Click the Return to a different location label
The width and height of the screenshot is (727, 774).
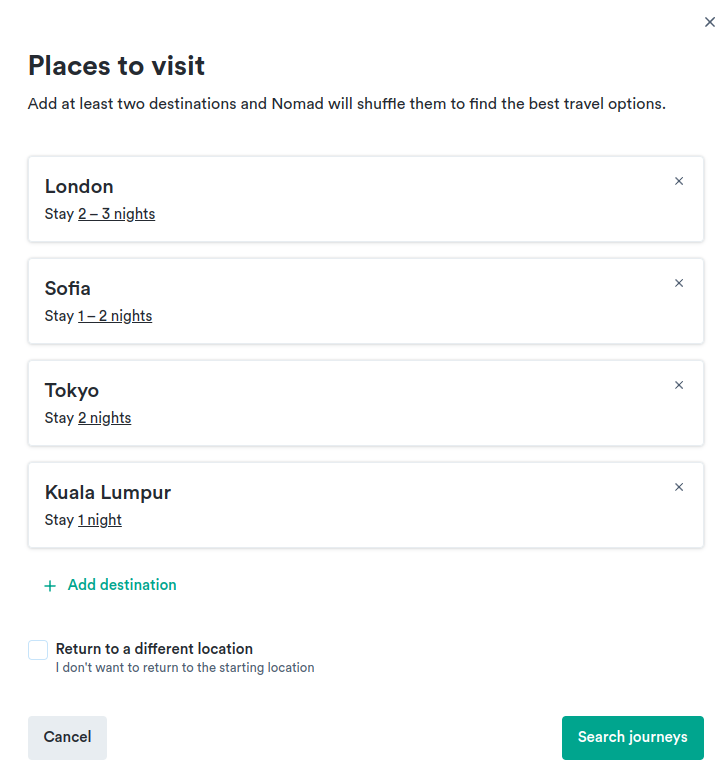click(x=154, y=649)
